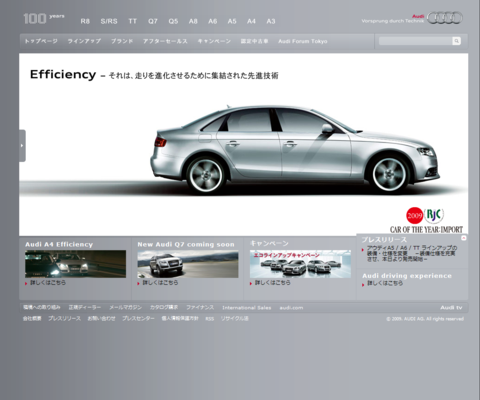Open キャンペーン item in top navigation bar
This screenshot has width=480, height=400.
tap(214, 41)
